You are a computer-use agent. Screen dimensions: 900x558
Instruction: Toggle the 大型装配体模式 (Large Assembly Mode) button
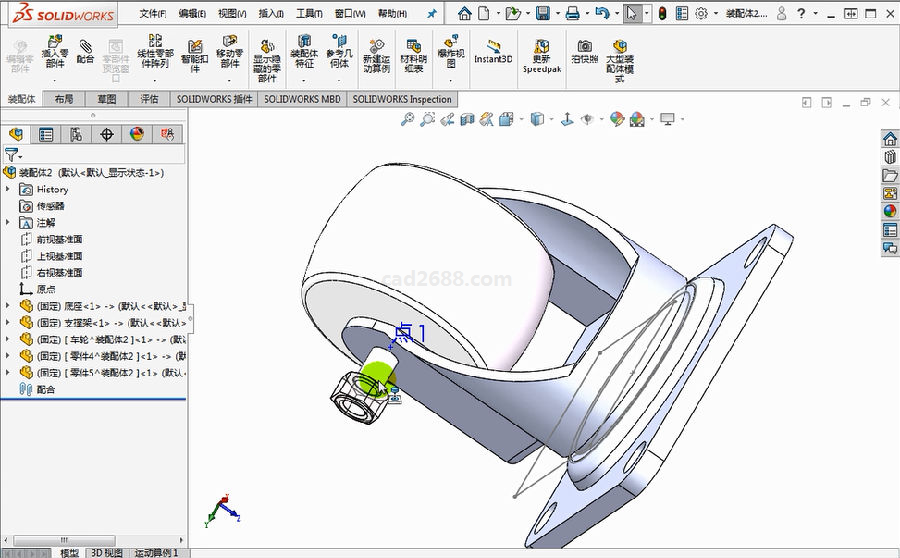click(619, 52)
